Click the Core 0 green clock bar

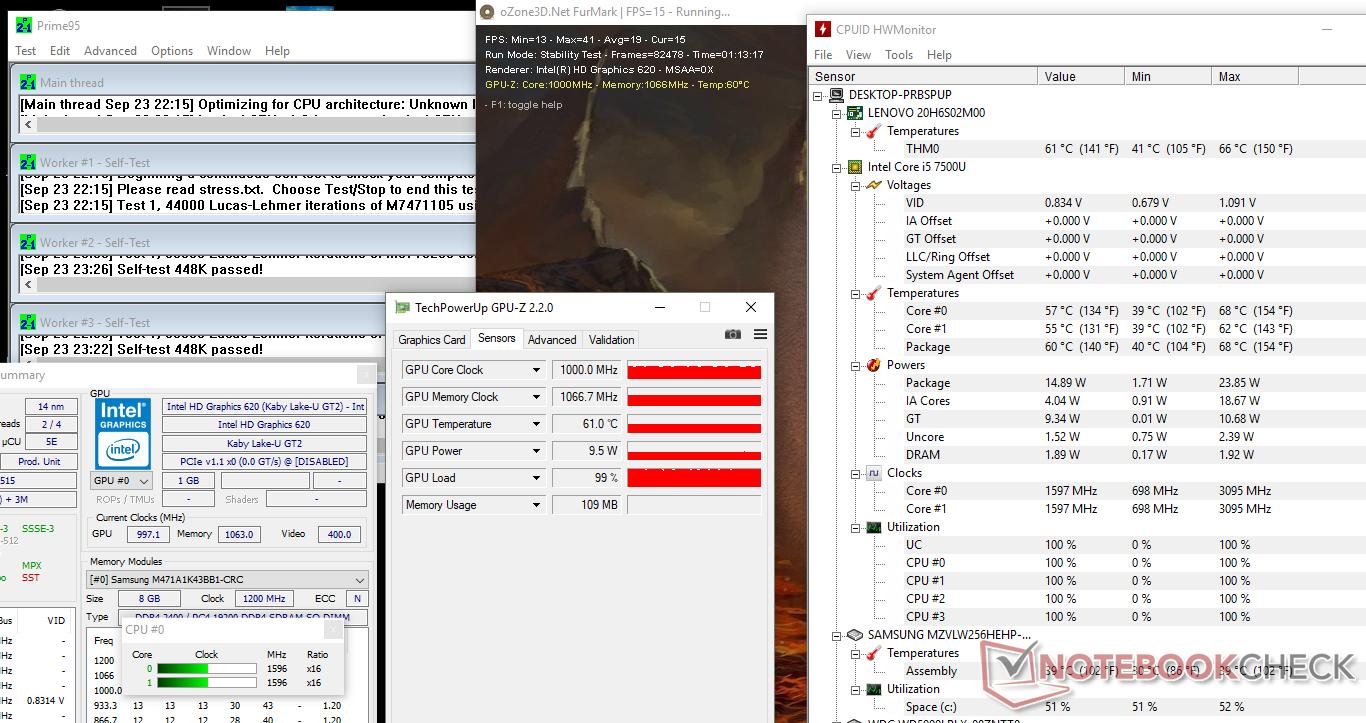click(206, 669)
